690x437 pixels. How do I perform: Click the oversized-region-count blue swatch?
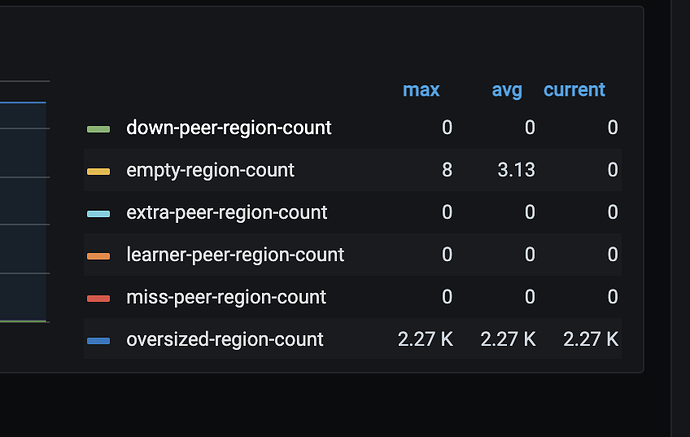(98, 341)
